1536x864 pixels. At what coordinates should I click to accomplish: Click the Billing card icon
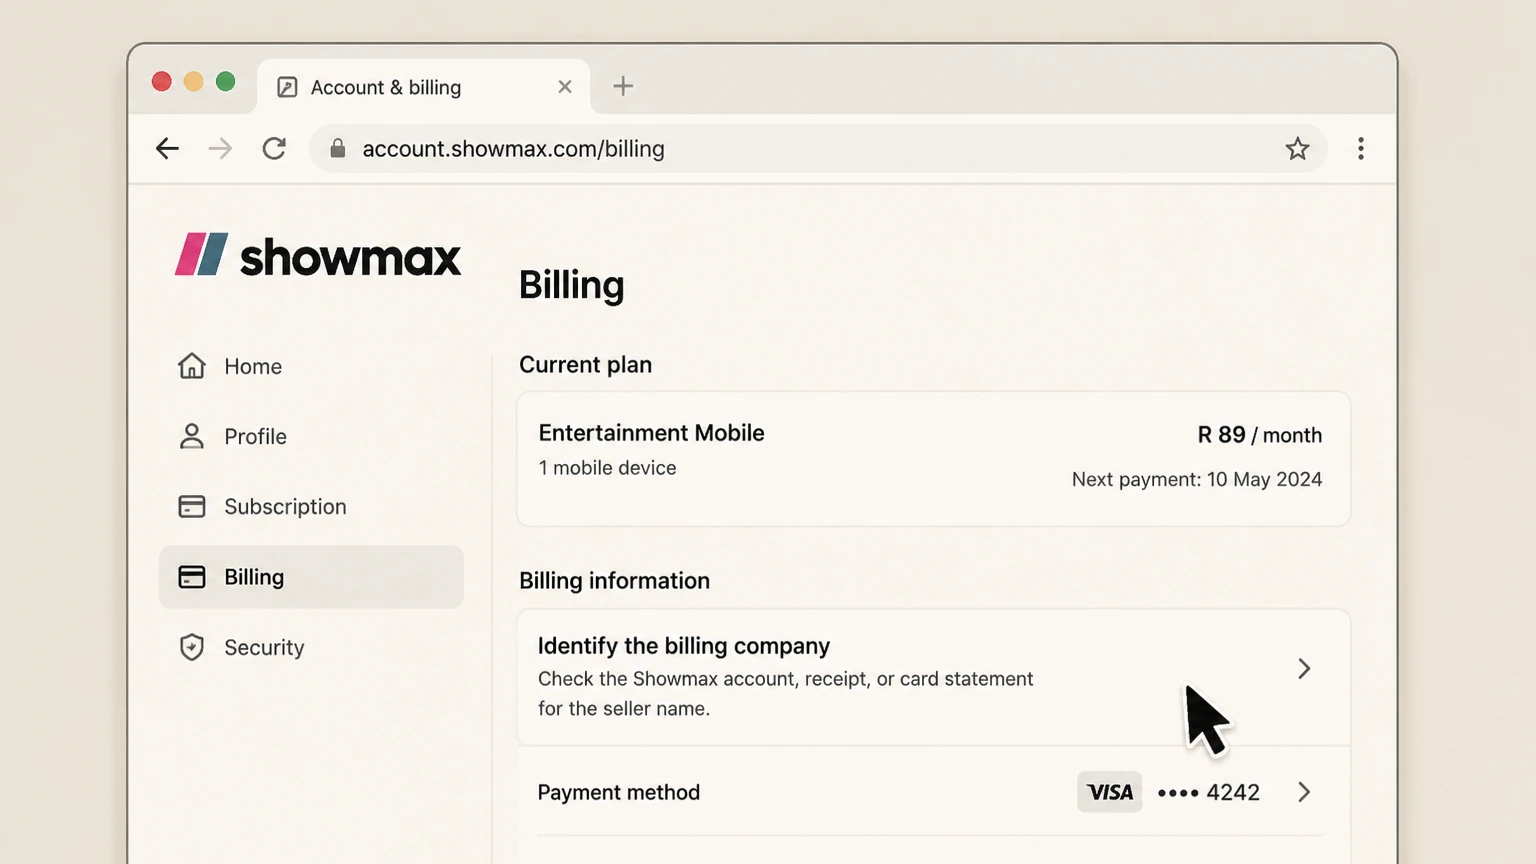191,577
